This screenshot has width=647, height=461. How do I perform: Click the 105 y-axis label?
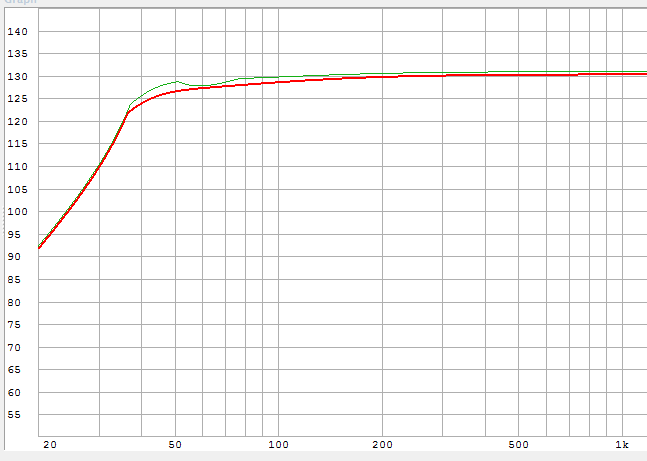[17, 189]
